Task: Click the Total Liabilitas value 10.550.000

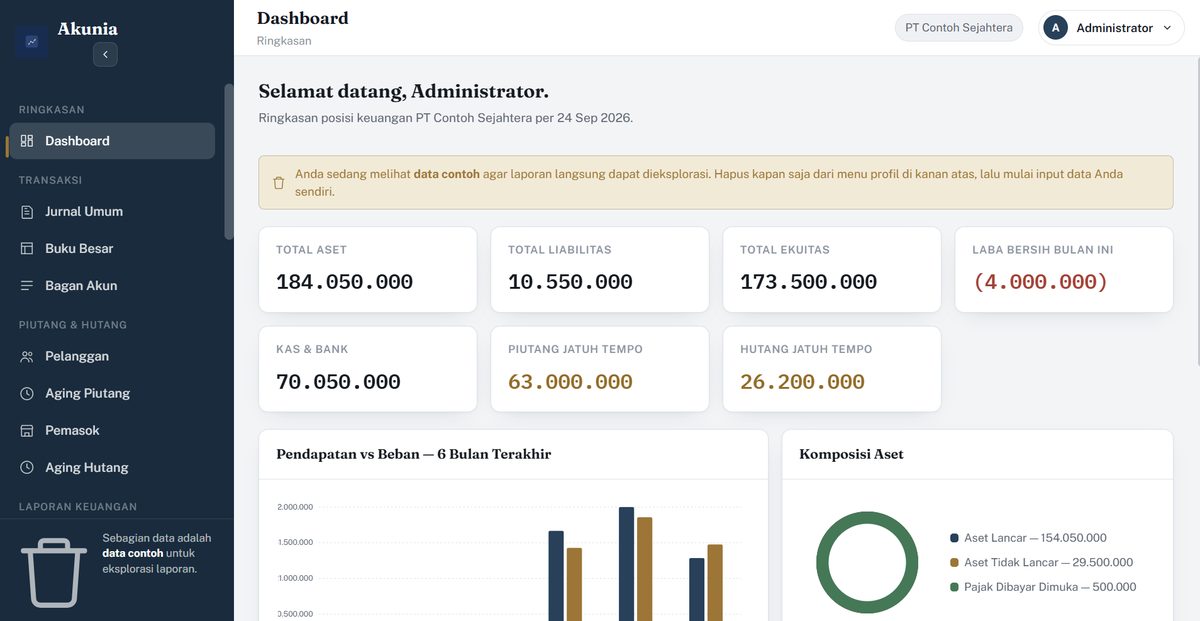Action: click(x=570, y=282)
